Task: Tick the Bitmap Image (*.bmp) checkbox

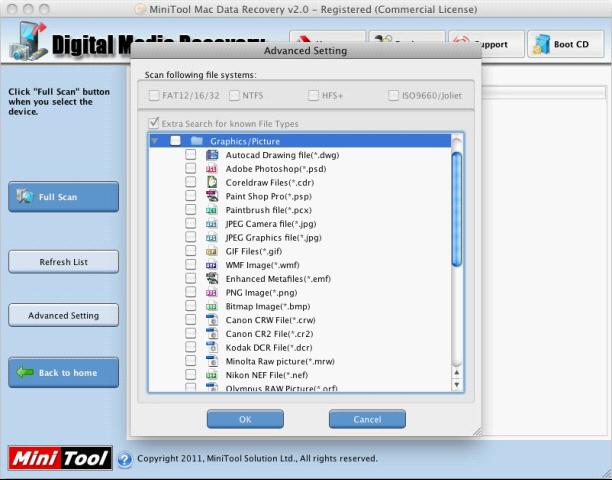Action: pyautogui.click(x=190, y=306)
